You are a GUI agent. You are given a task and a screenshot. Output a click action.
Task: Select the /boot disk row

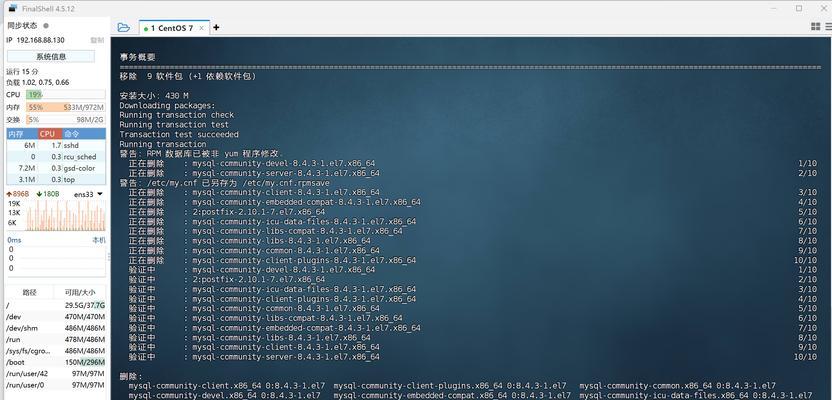56,362
